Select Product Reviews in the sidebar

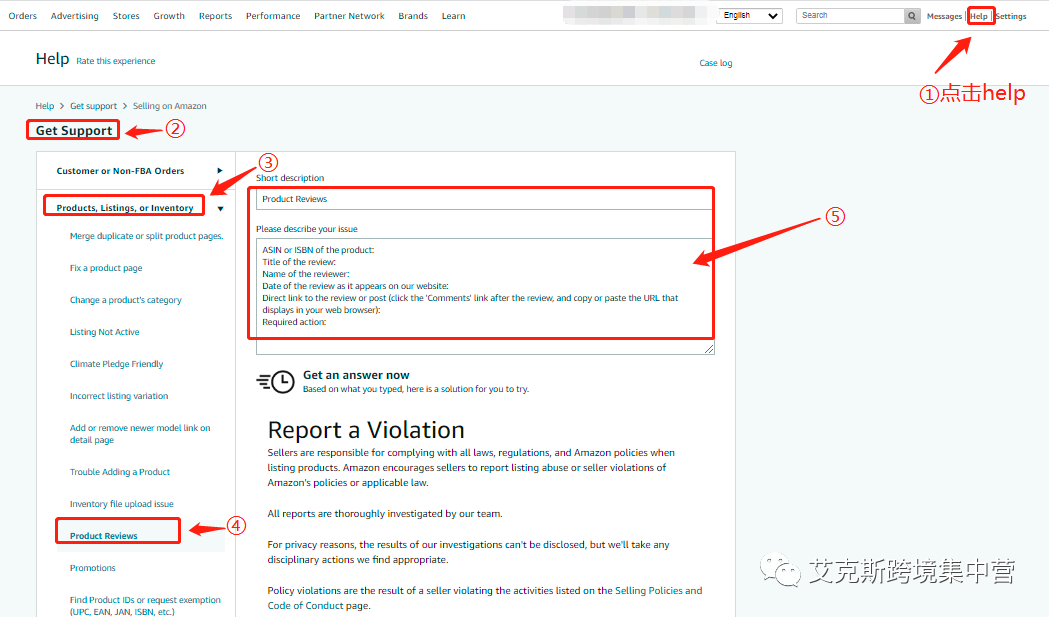(x=104, y=536)
